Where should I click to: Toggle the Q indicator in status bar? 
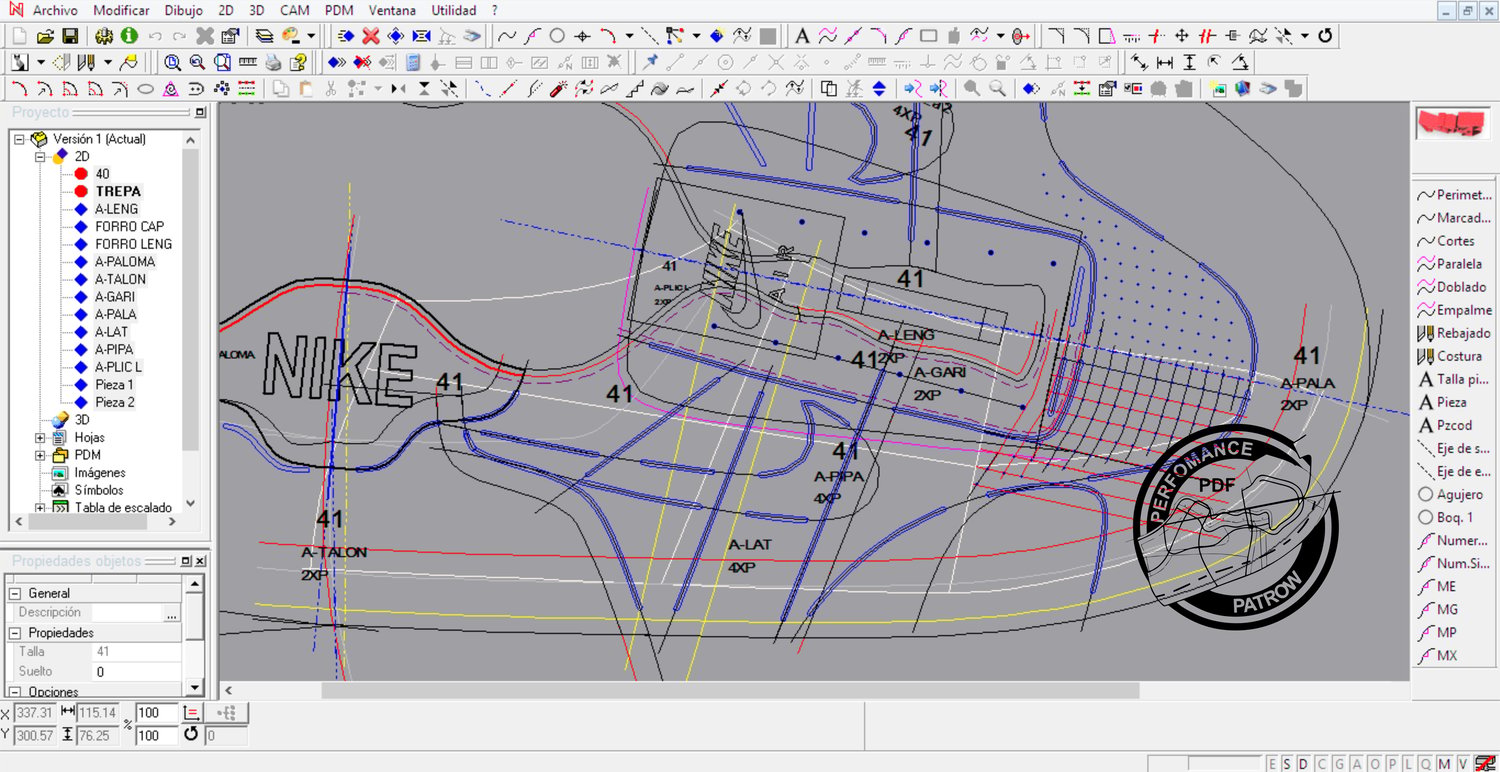pos(1427,764)
